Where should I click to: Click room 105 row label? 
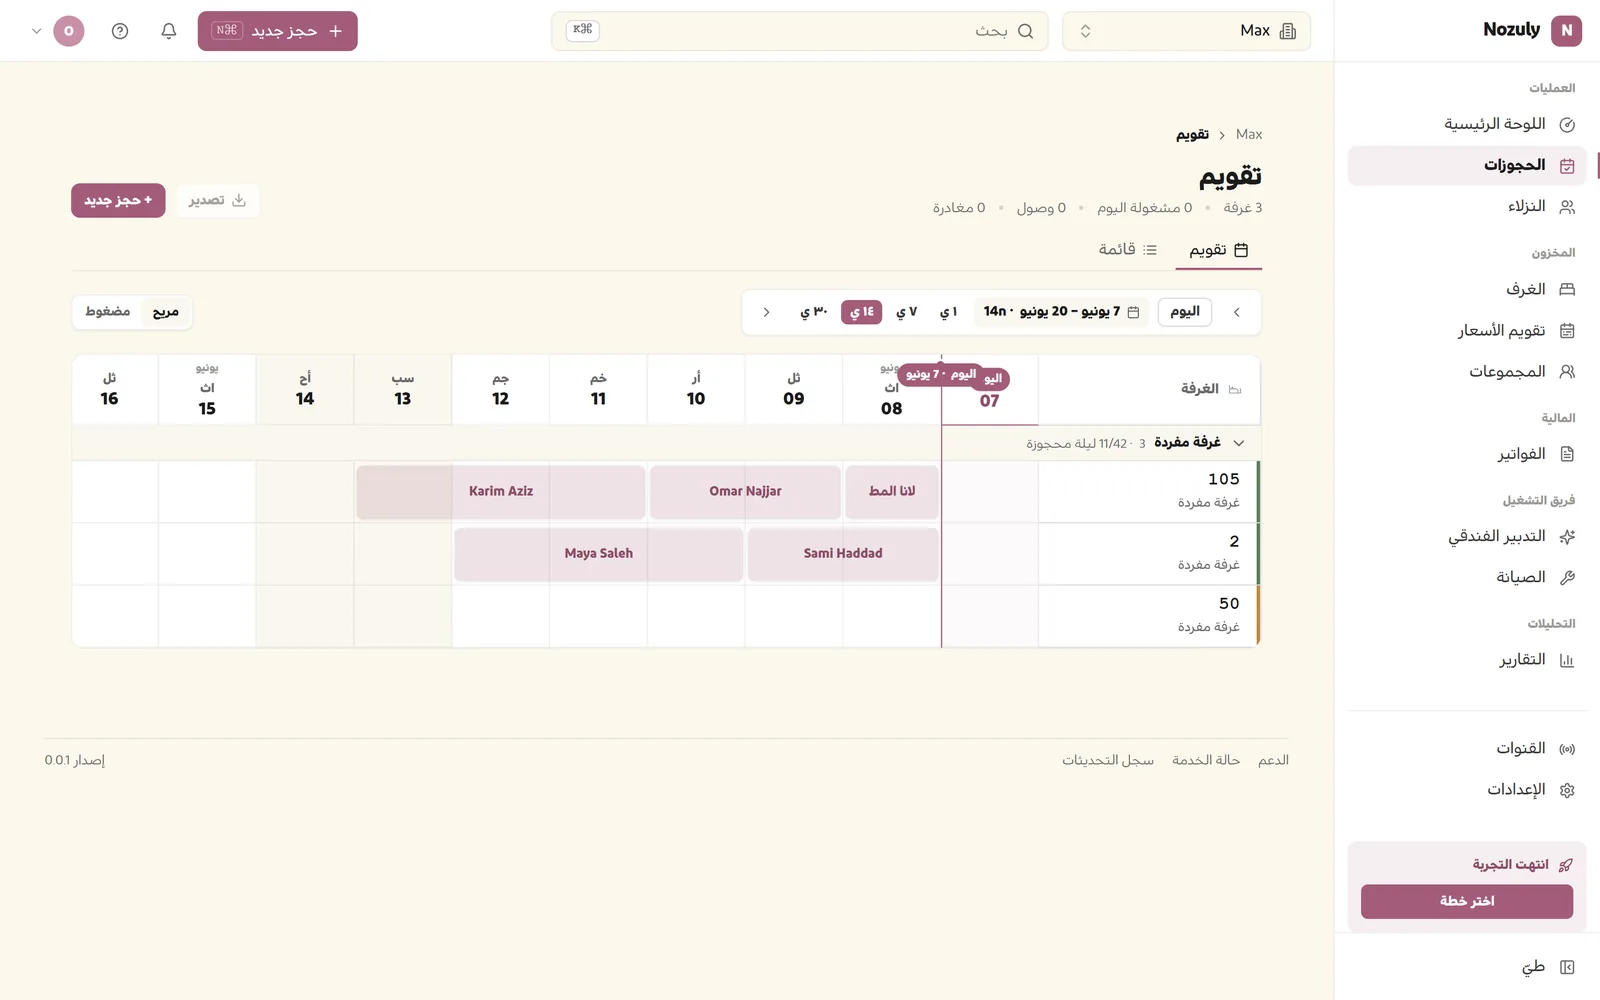(1148, 491)
